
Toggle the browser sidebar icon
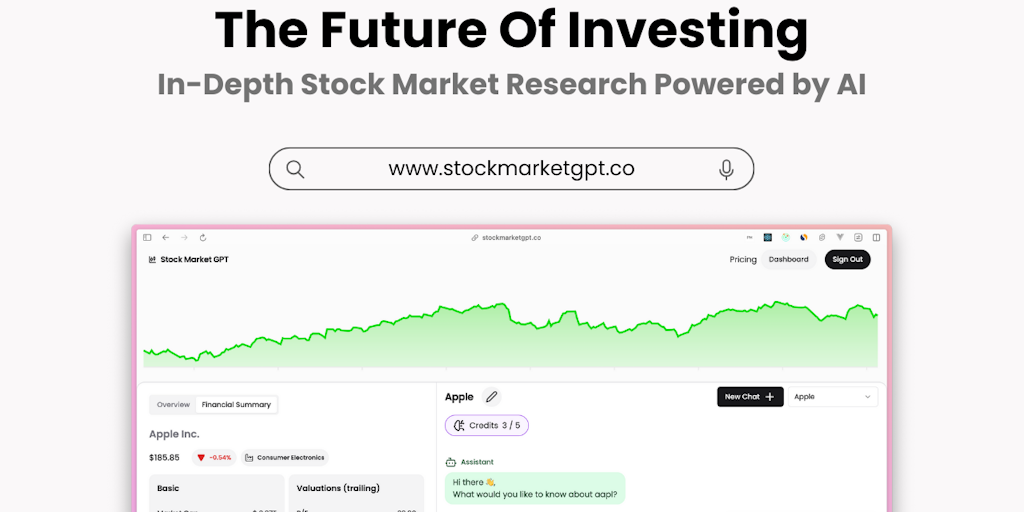(147, 238)
